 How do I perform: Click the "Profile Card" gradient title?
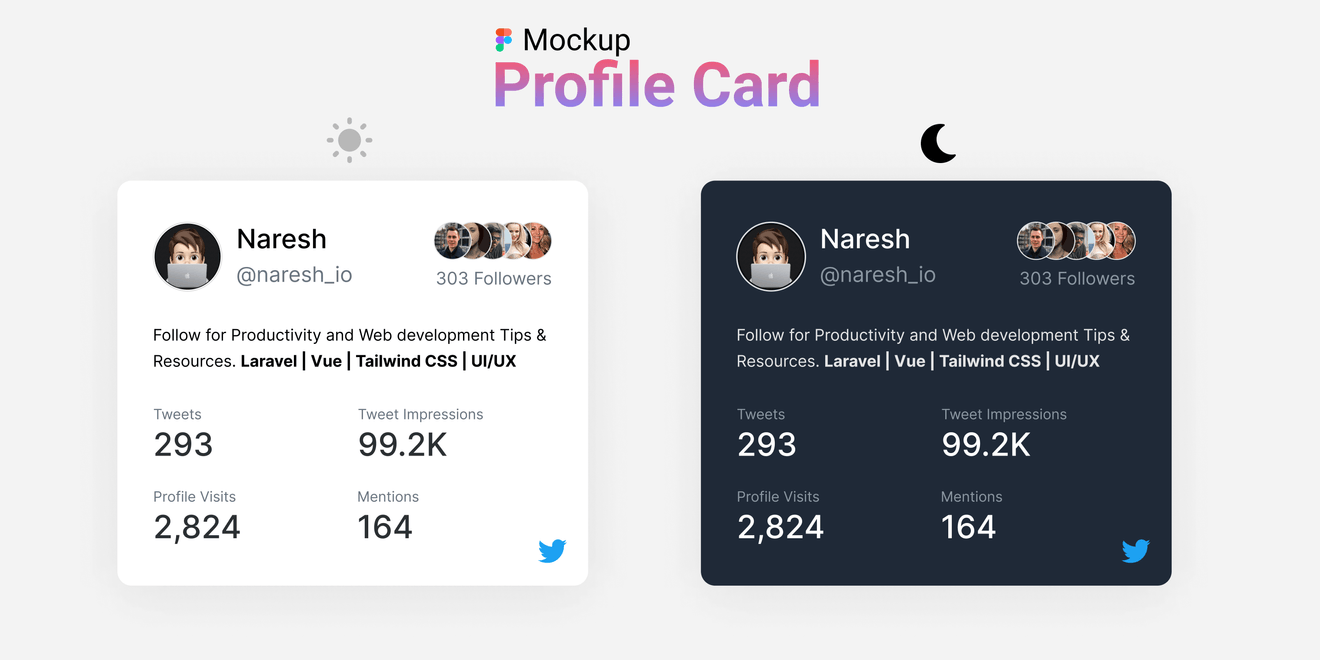pyautogui.click(x=657, y=85)
